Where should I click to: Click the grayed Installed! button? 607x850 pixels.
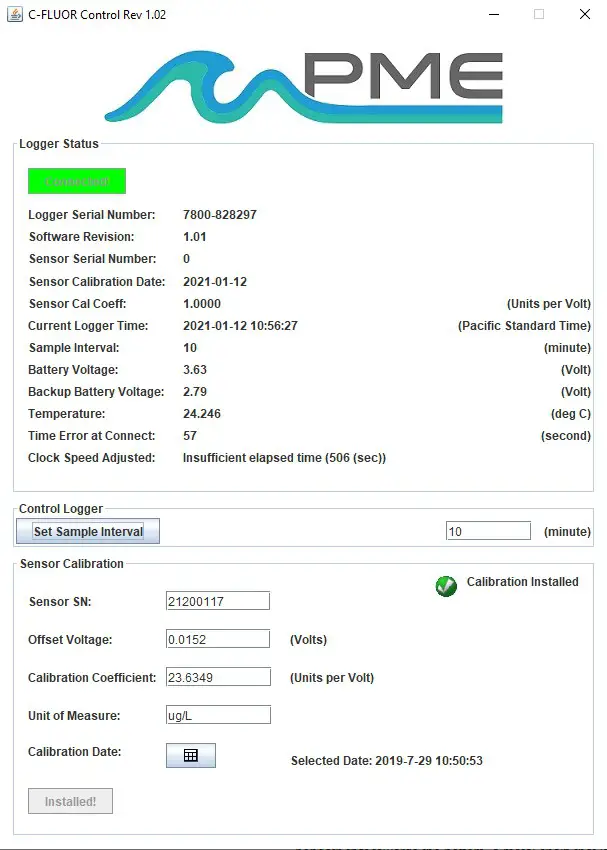tap(70, 801)
